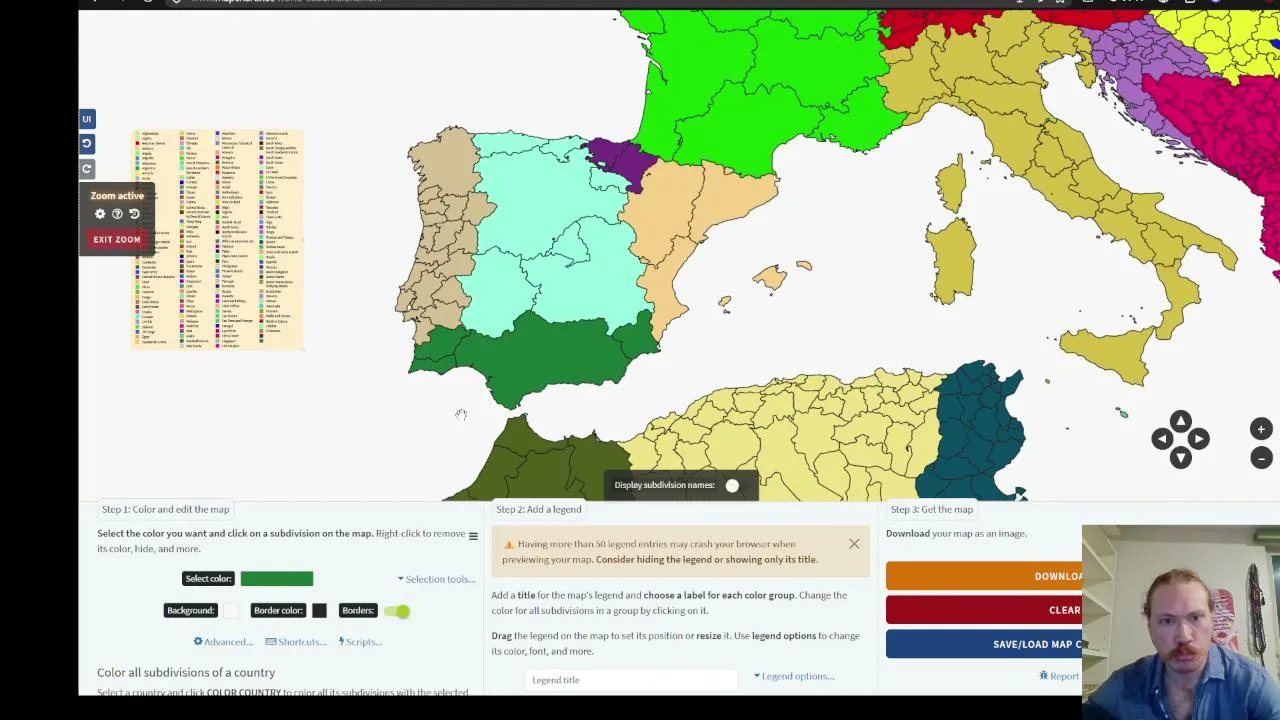The image size is (1280, 720).
Task: Click the EXIT ZOOM button
Action: [x=117, y=240]
